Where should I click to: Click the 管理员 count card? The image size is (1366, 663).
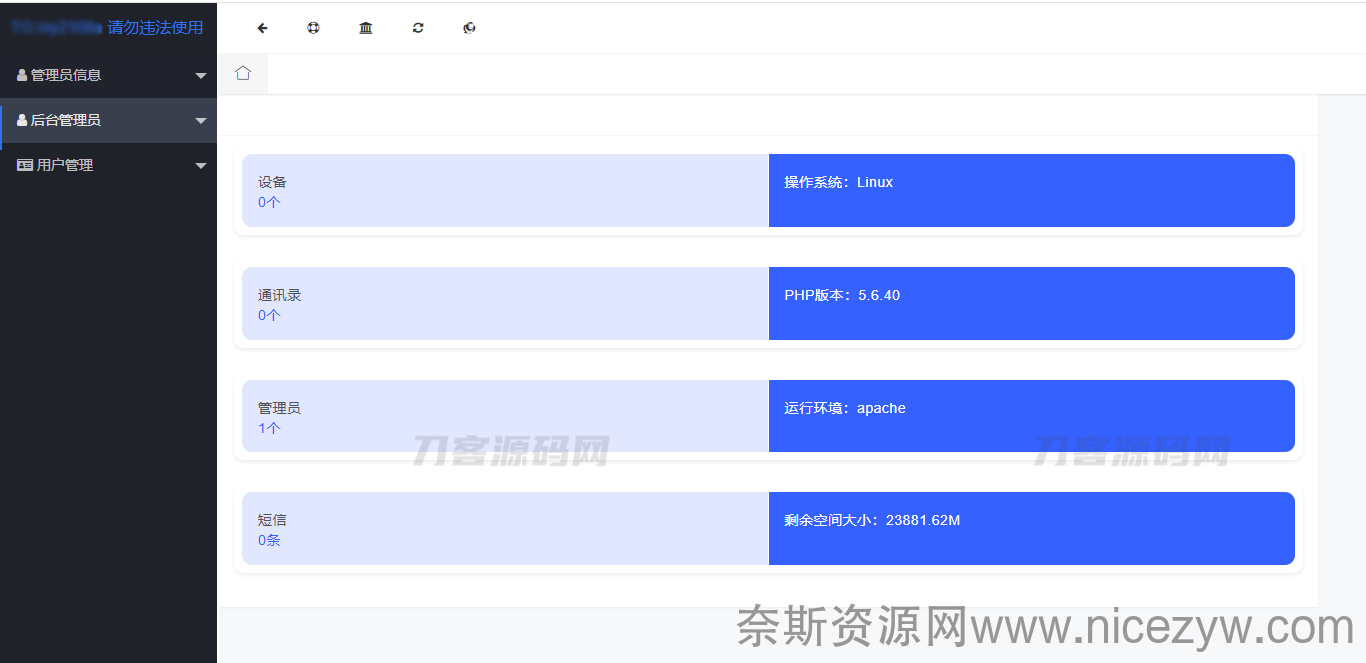[x=505, y=417]
